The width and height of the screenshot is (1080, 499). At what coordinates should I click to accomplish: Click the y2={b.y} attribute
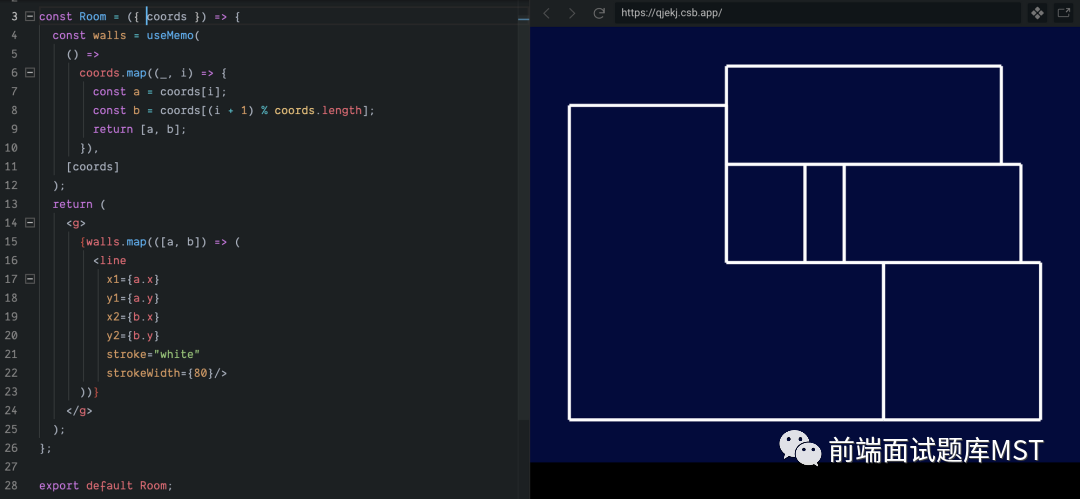[133, 336]
